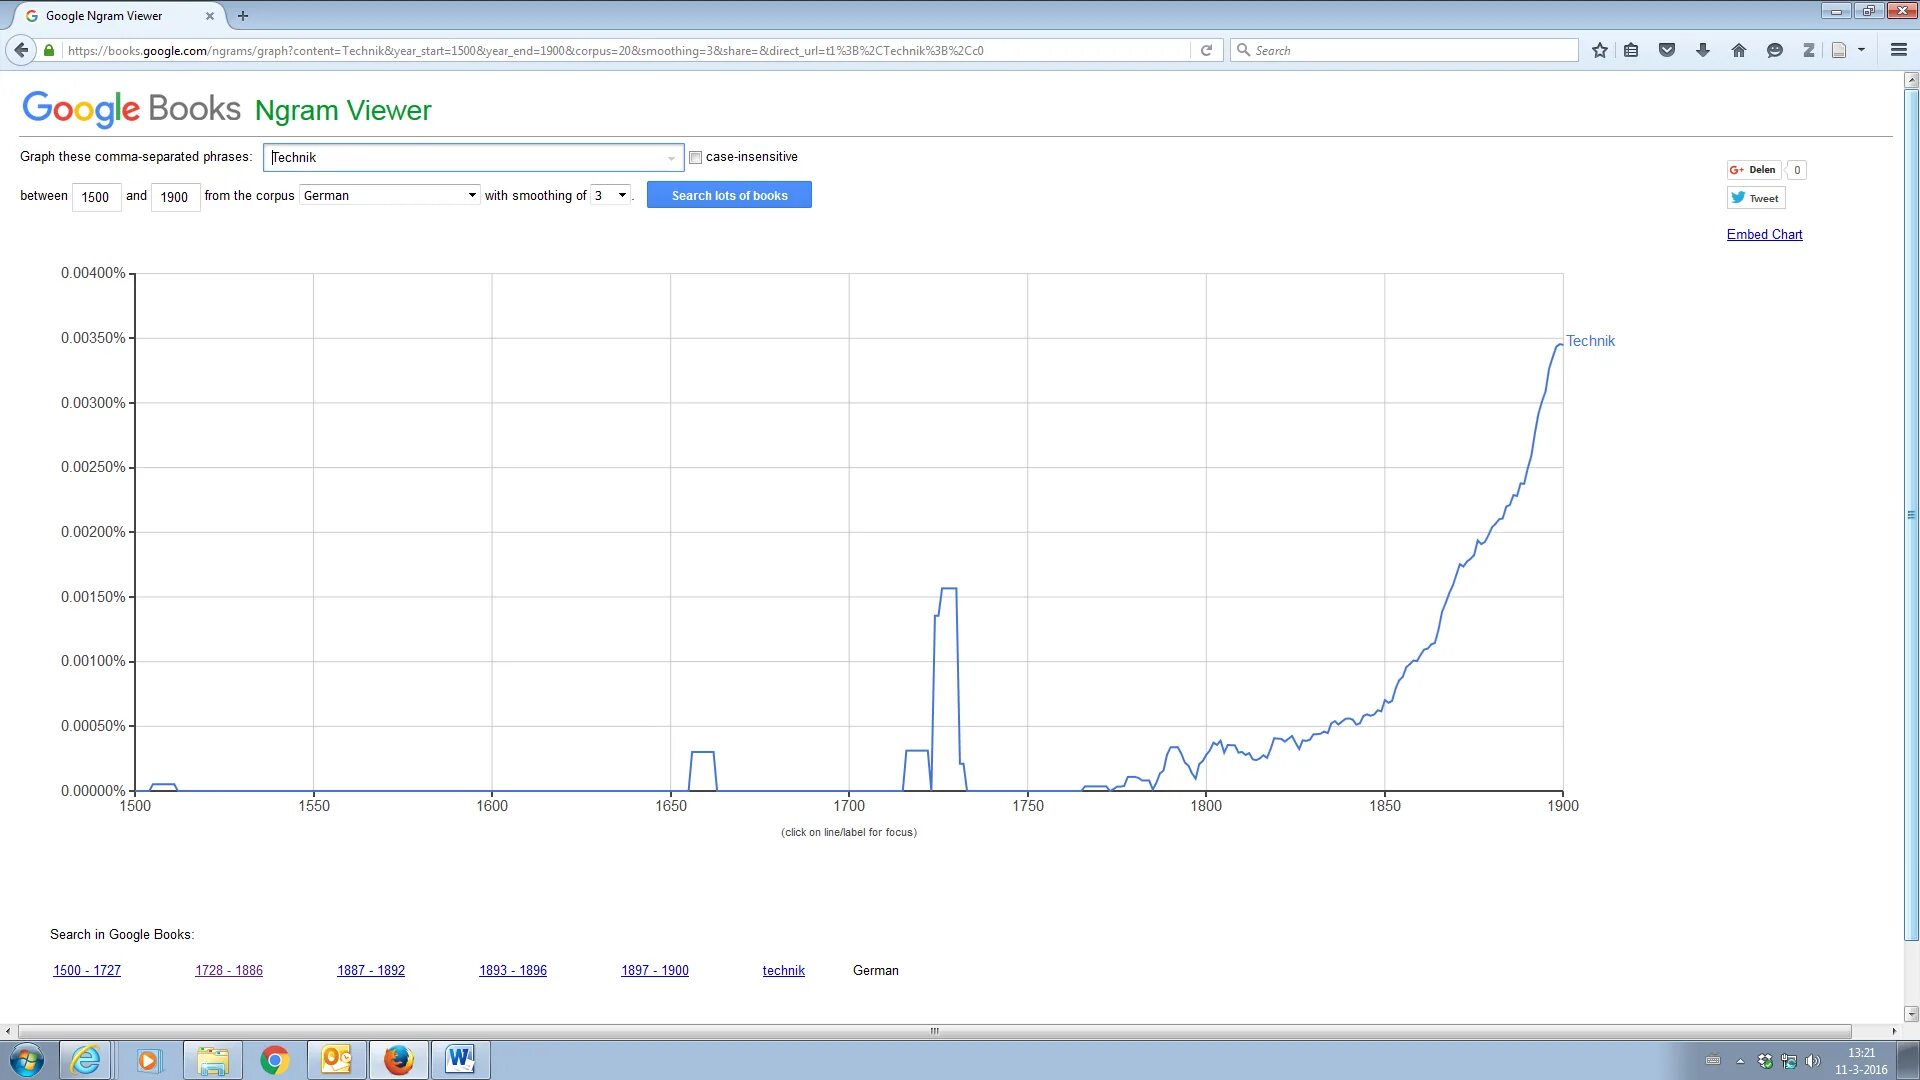1920x1080 pixels.
Task: Click the Google Books Ngram Viewer logo
Action: (227, 108)
